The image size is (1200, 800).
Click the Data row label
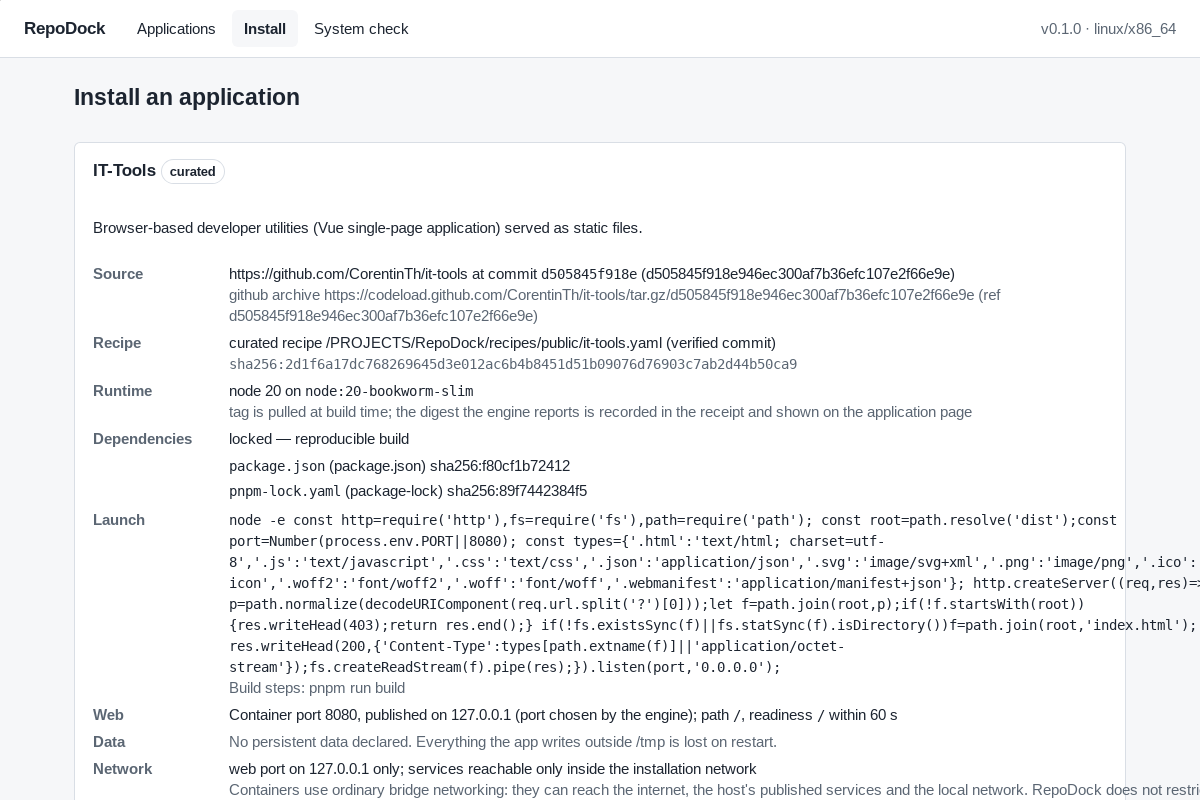pos(109,742)
